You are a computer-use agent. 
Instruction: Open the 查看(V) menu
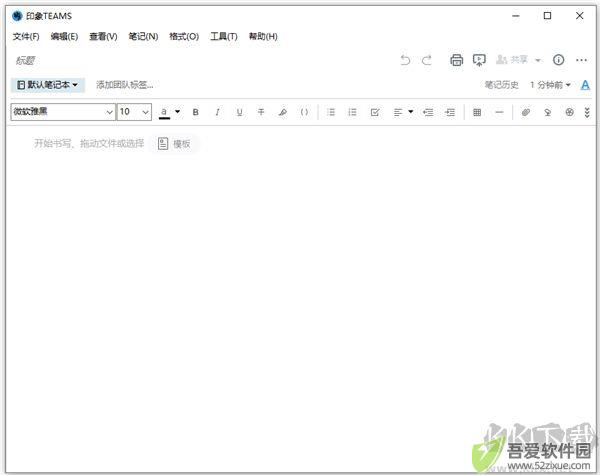(x=103, y=37)
